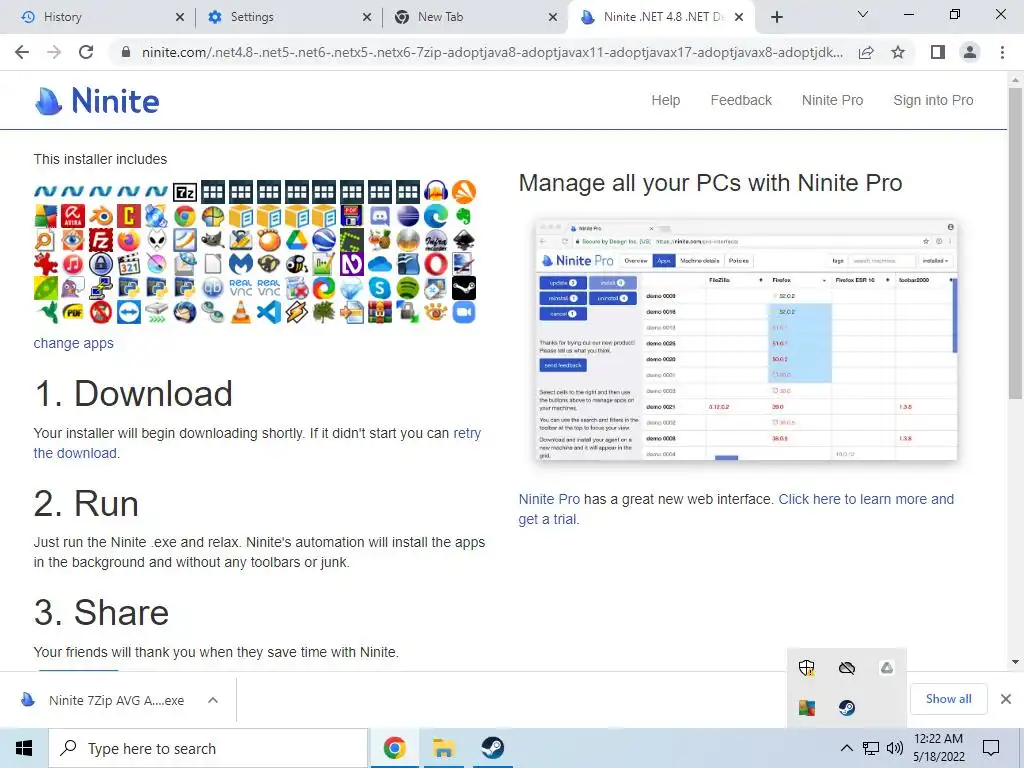This screenshot has height=768, width=1024.
Task: Reload the Ninite page
Action: tap(86, 52)
